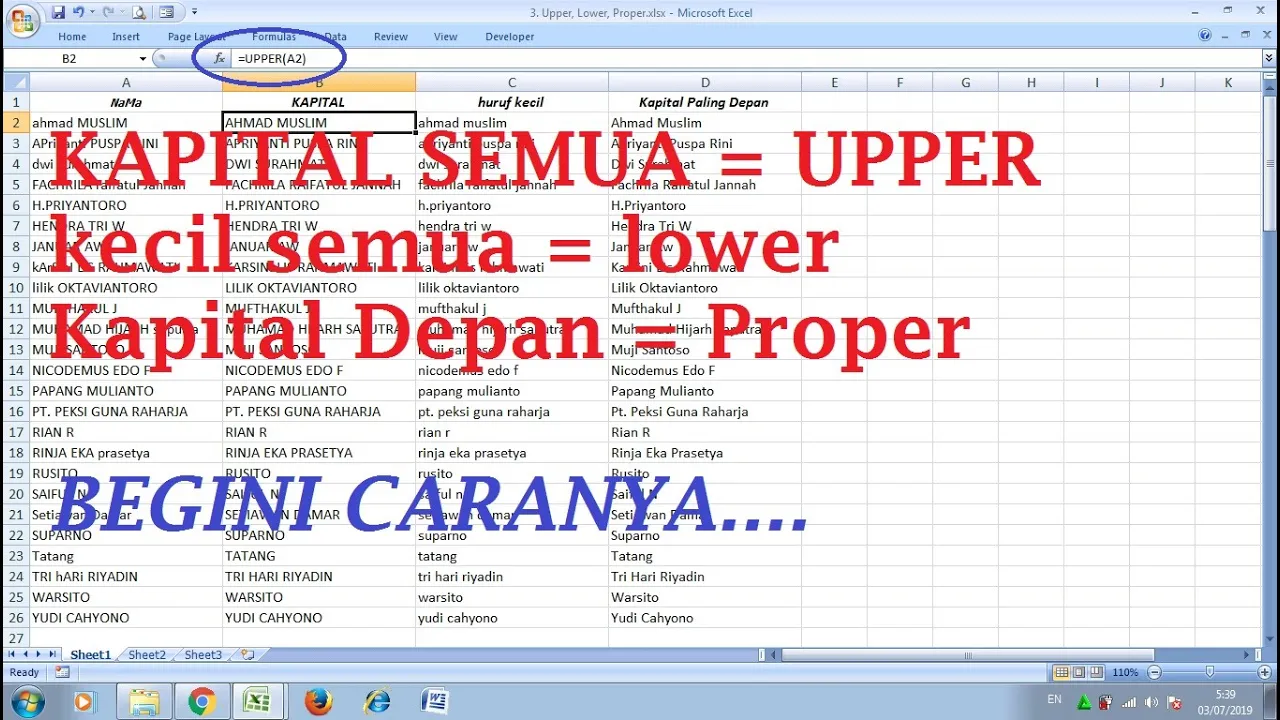Click the Name Box showing B2
Screen dimensions: 1280x720
(x=70, y=59)
